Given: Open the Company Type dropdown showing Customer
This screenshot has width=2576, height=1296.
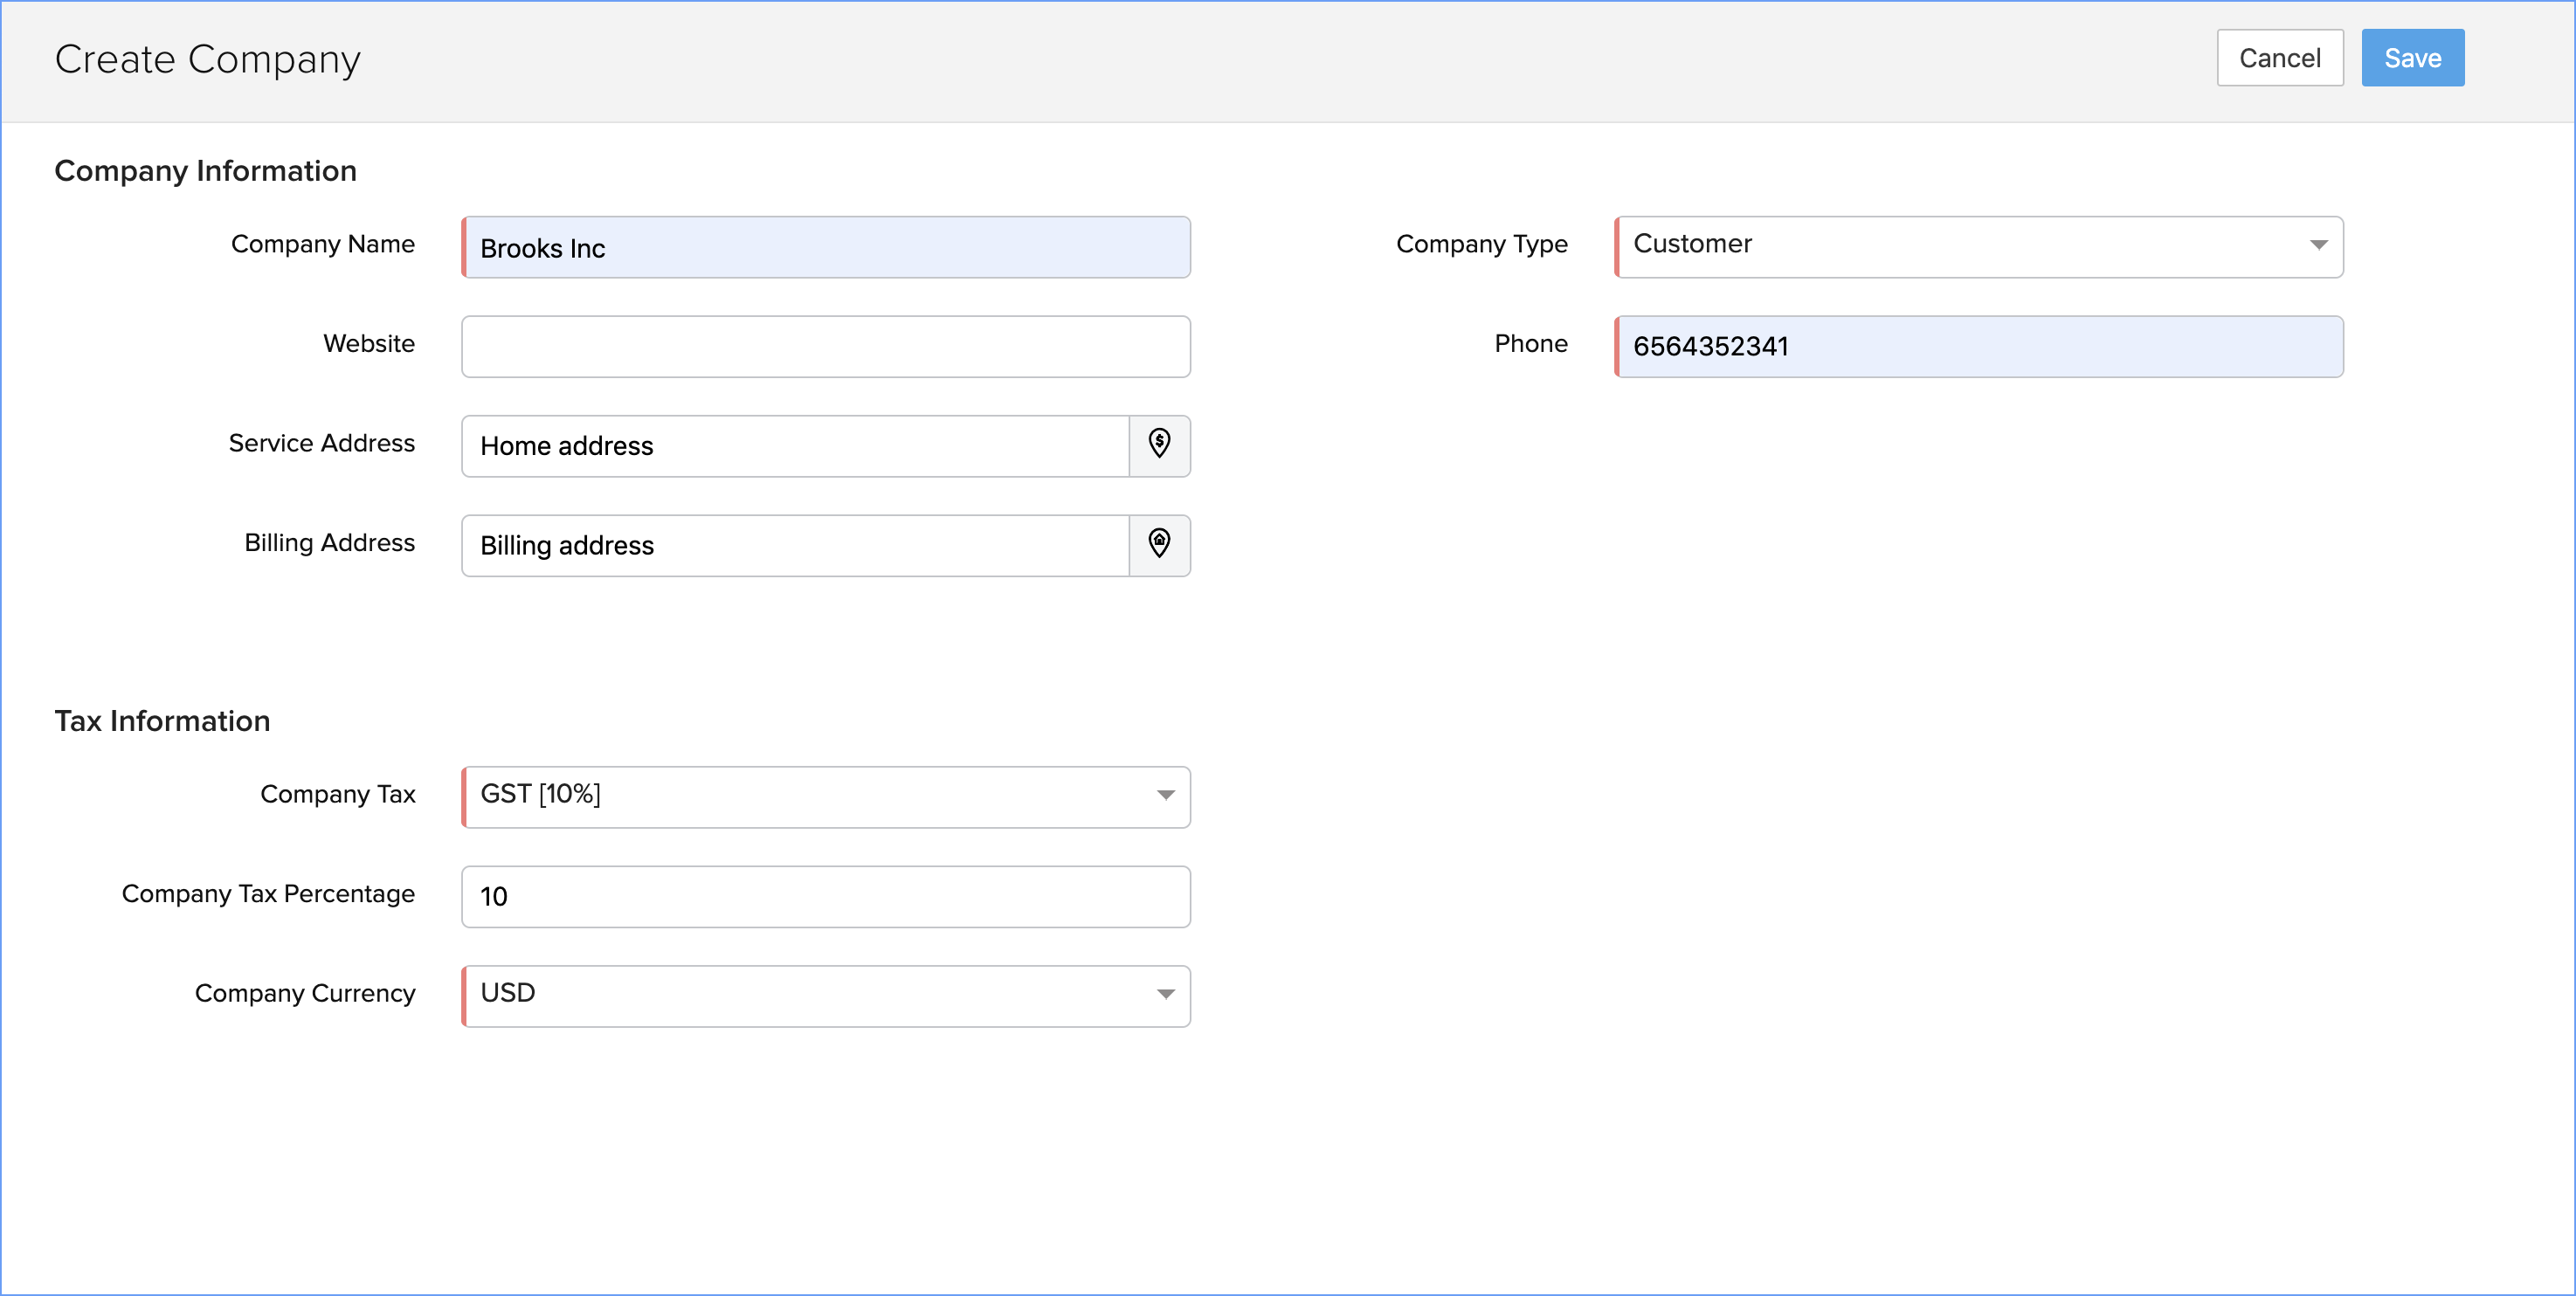Looking at the screenshot, I should pyautogui.click(x=1960, y=246).
